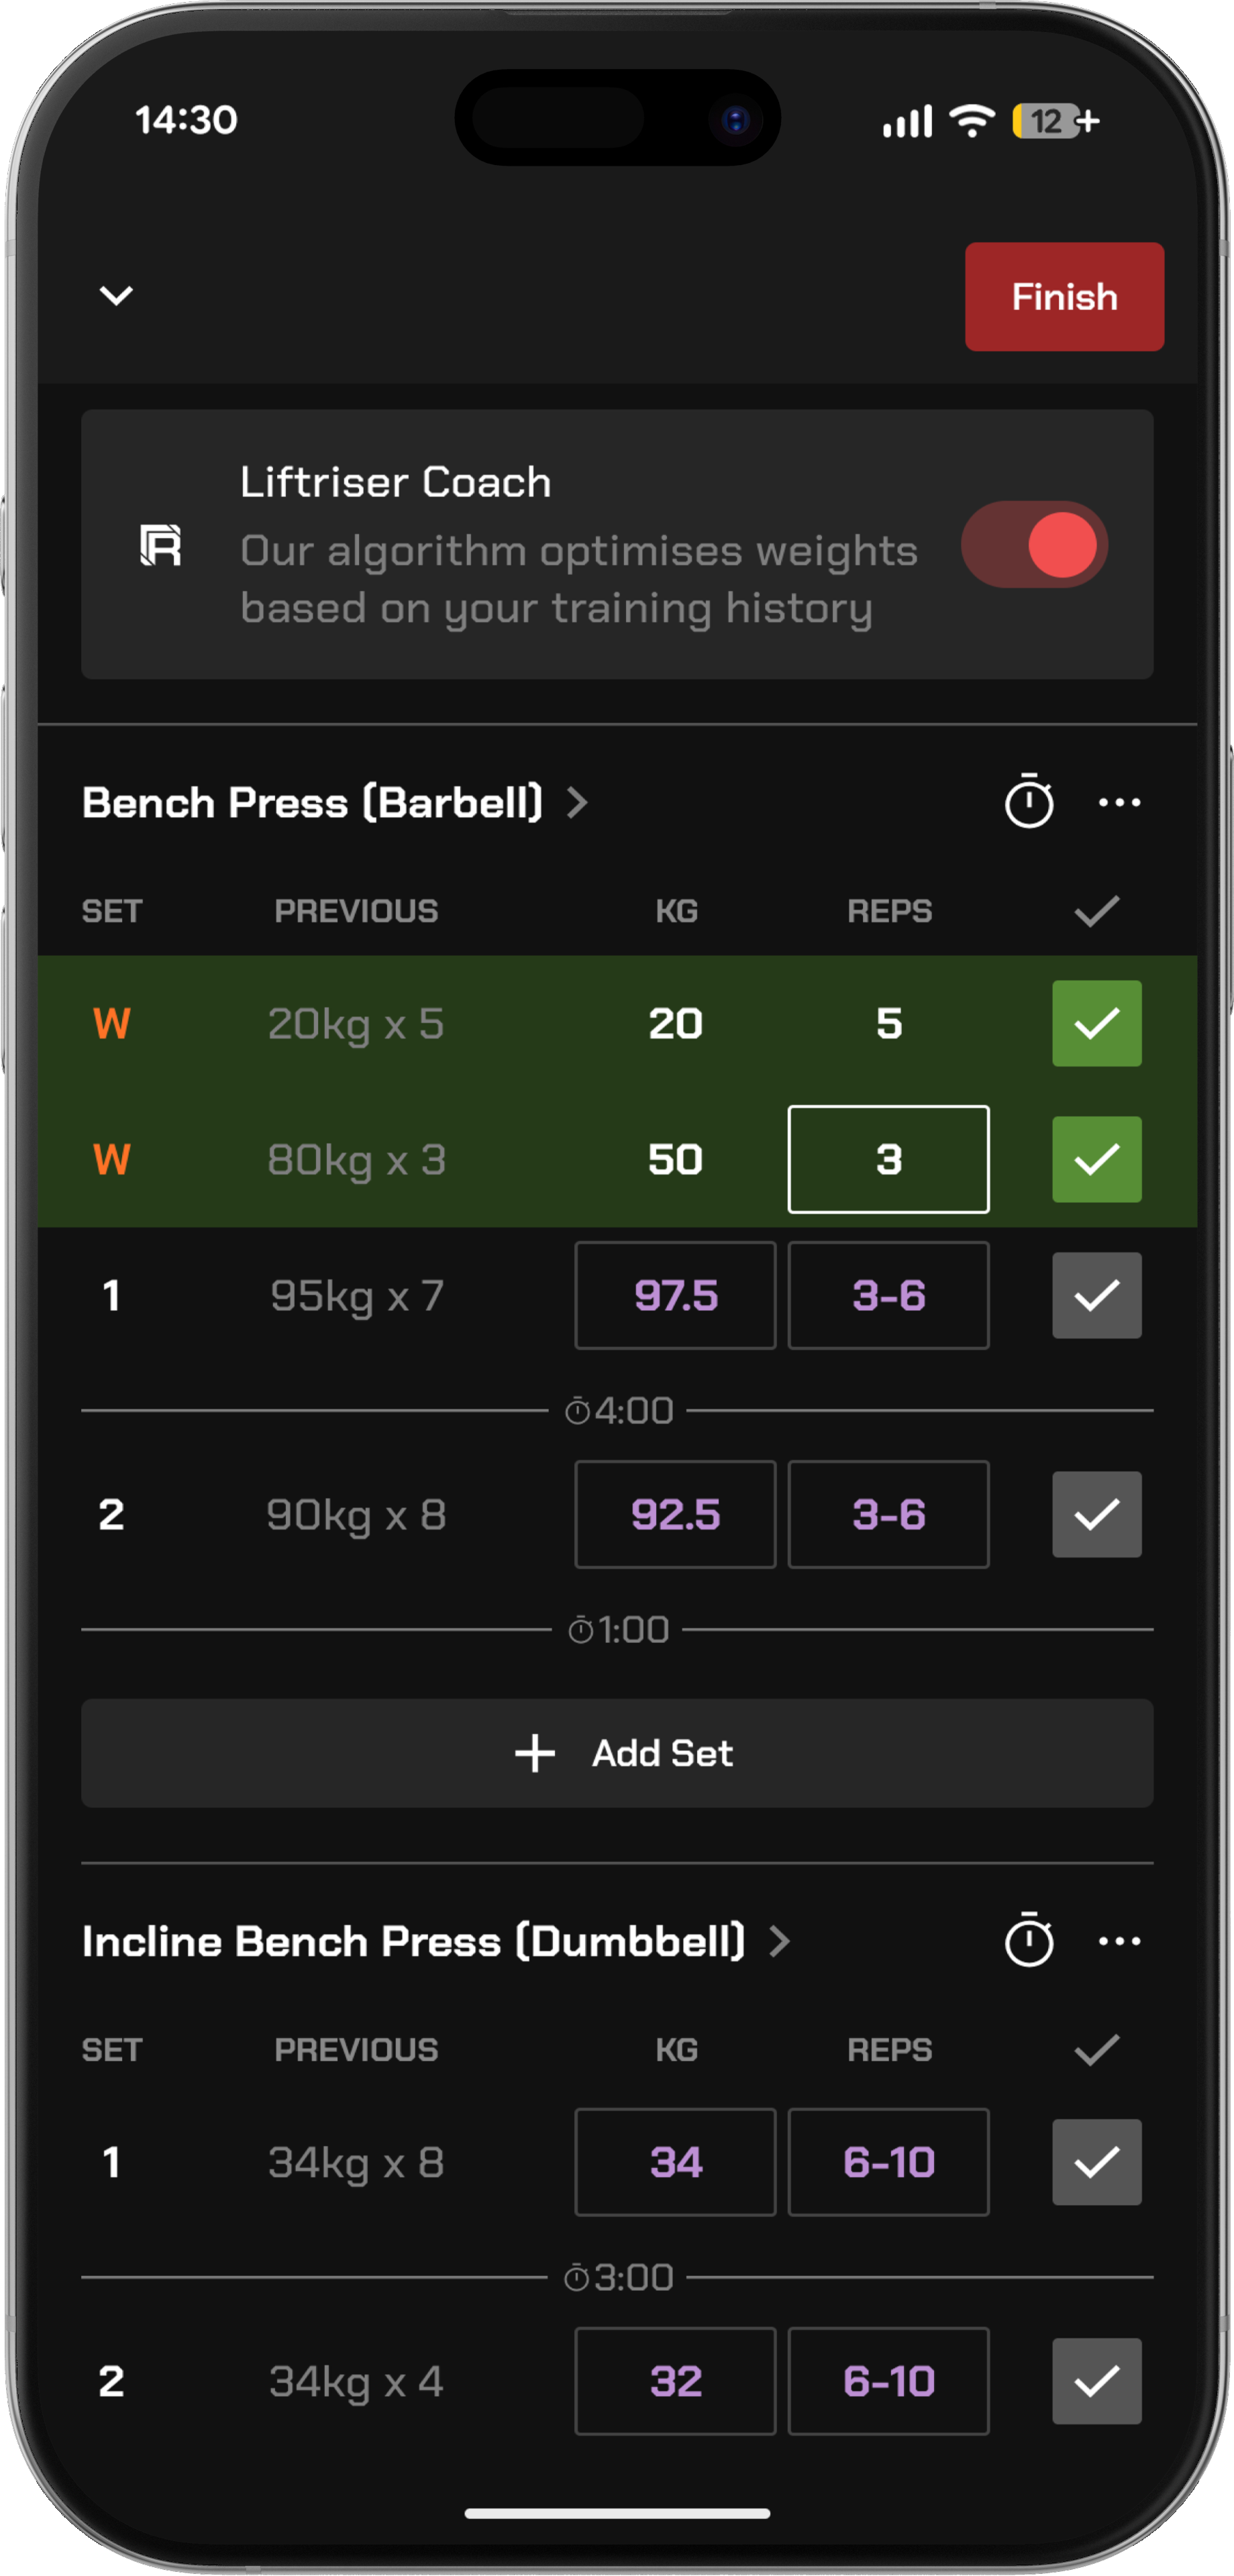This screenshot has height=2576, width=1234.
Task: Select the SET column header under Incline Bench Press
Action: coord(112,2049)
